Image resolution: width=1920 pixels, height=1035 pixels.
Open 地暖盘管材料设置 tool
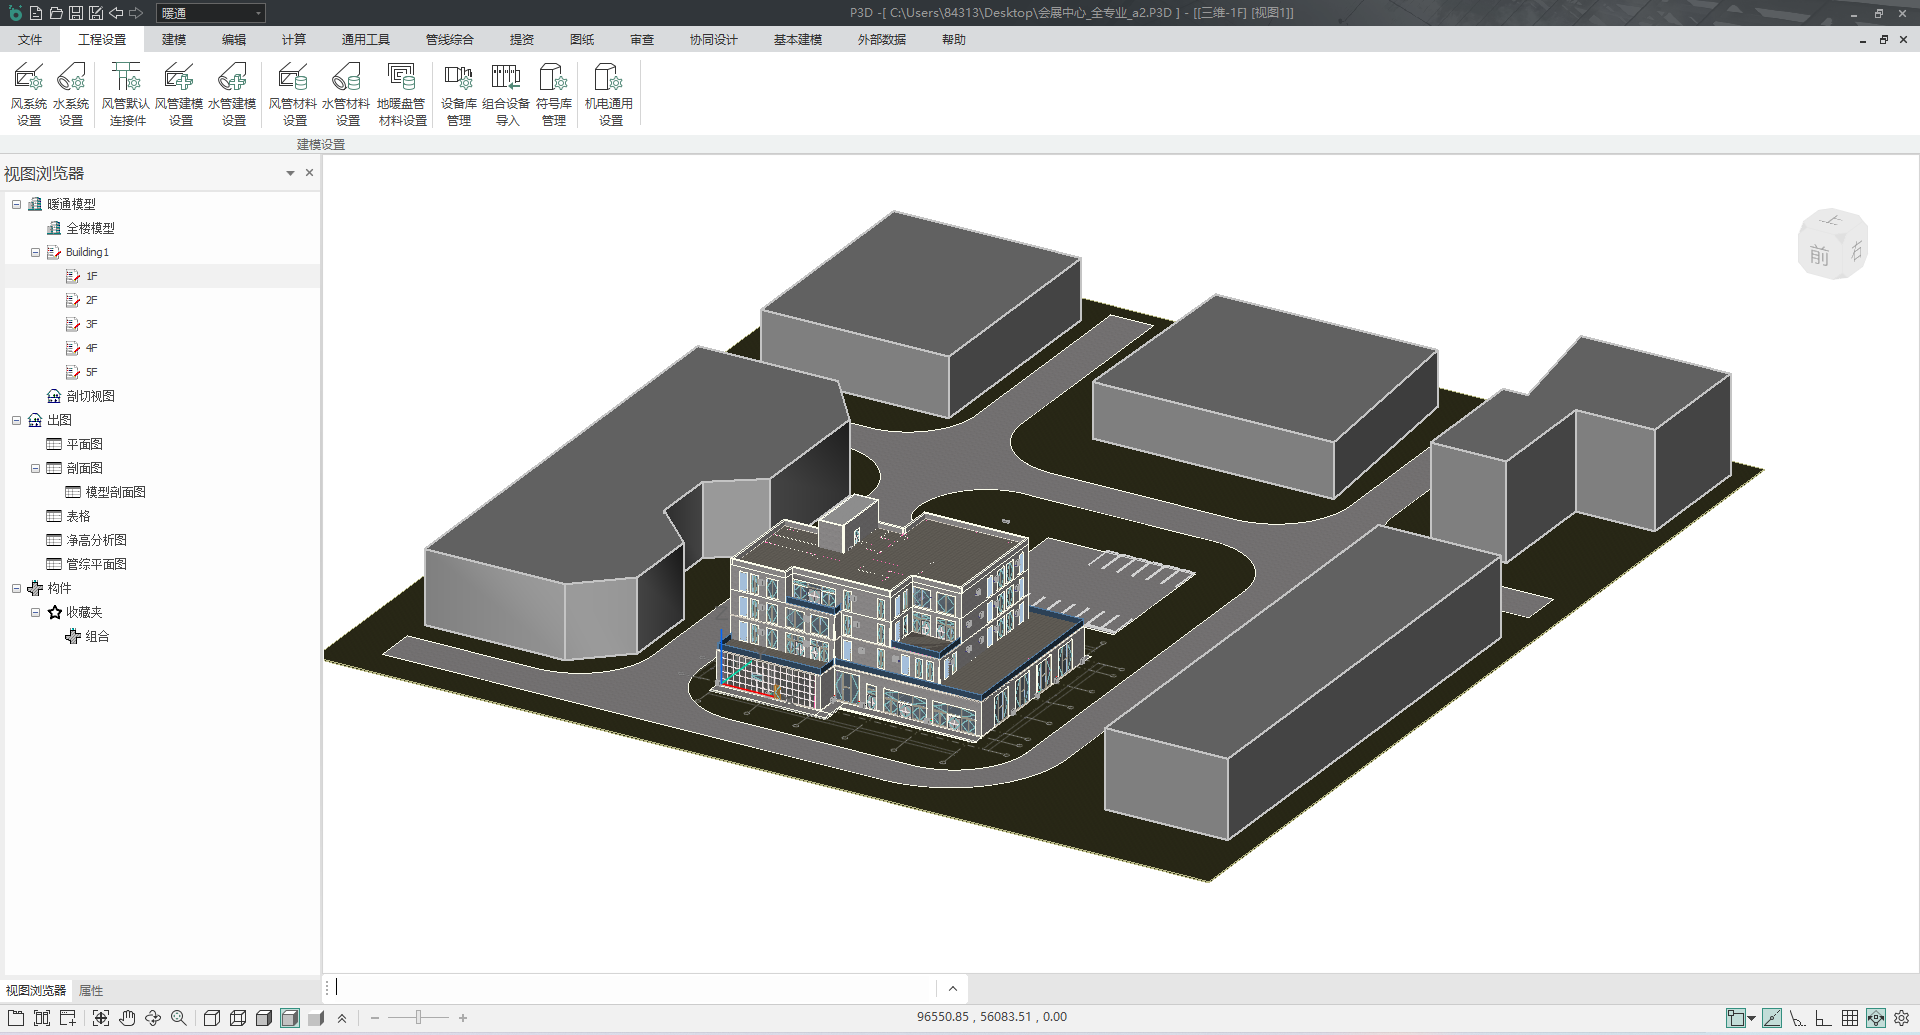(402, 94)
